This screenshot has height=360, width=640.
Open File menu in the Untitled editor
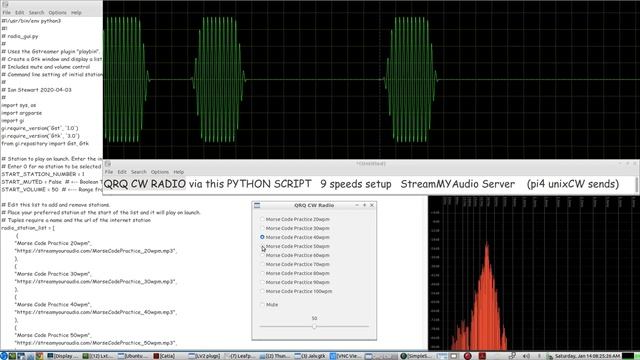click(x=109, y=172)
